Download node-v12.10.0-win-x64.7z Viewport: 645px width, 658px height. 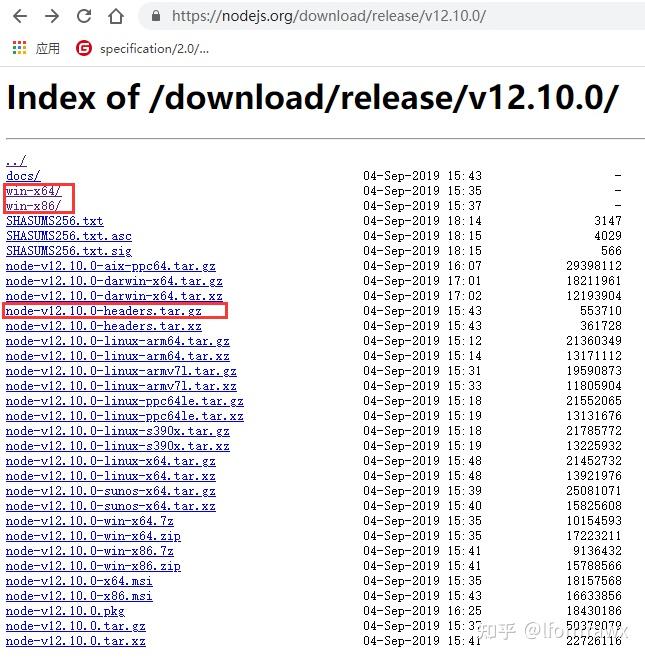(90, 521)
